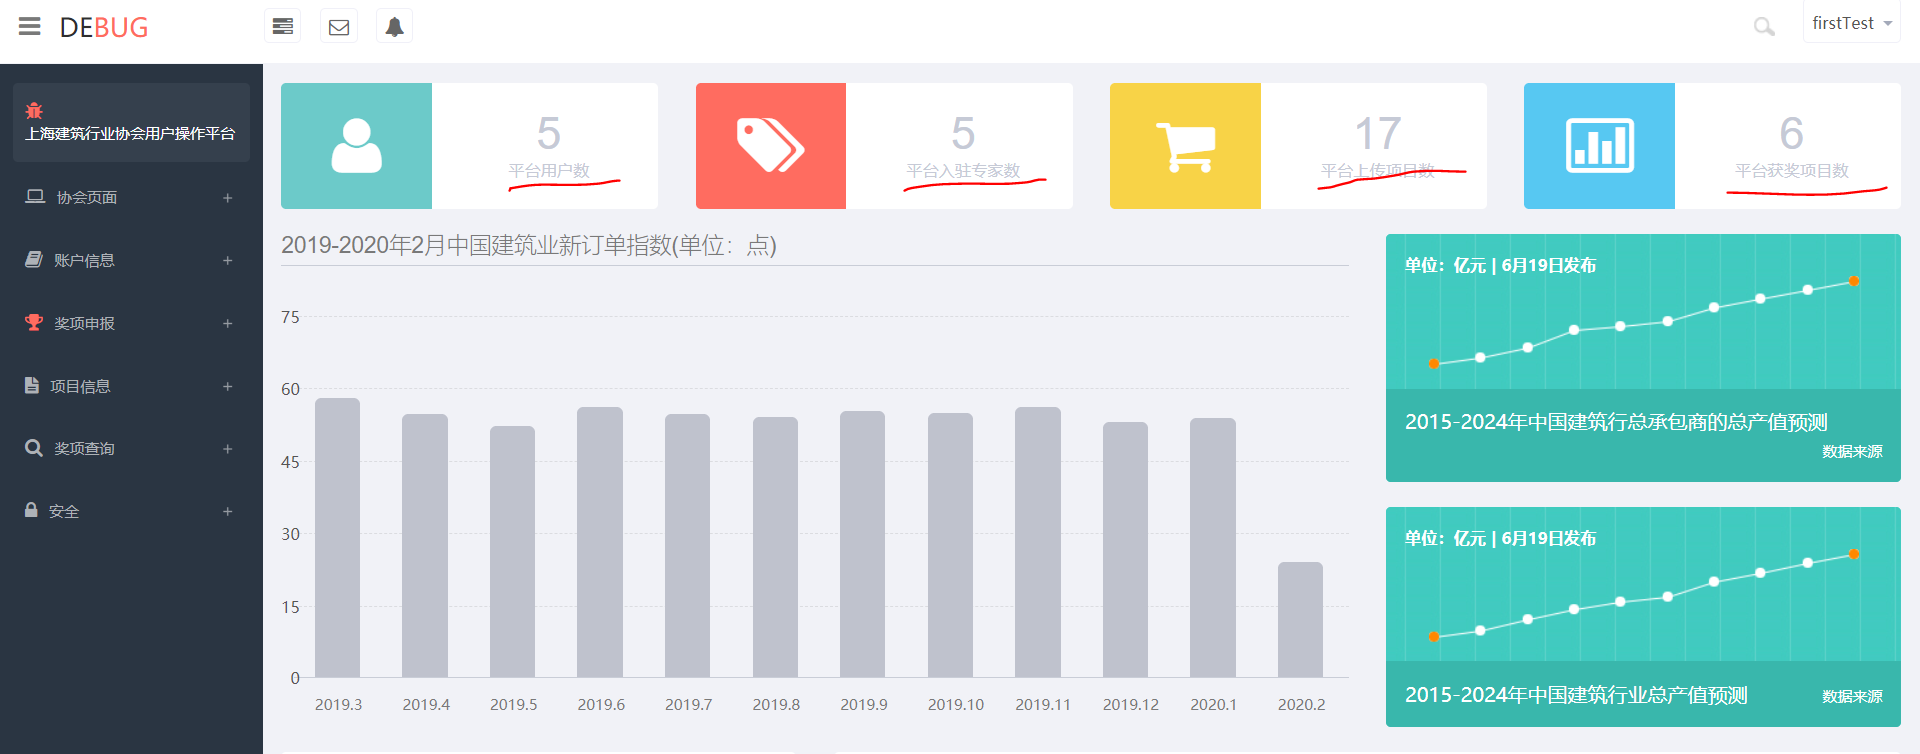This screenshot has width=1920, height=754.
Task: Click the number 17 in projects card
Action: pos(1378,133)
